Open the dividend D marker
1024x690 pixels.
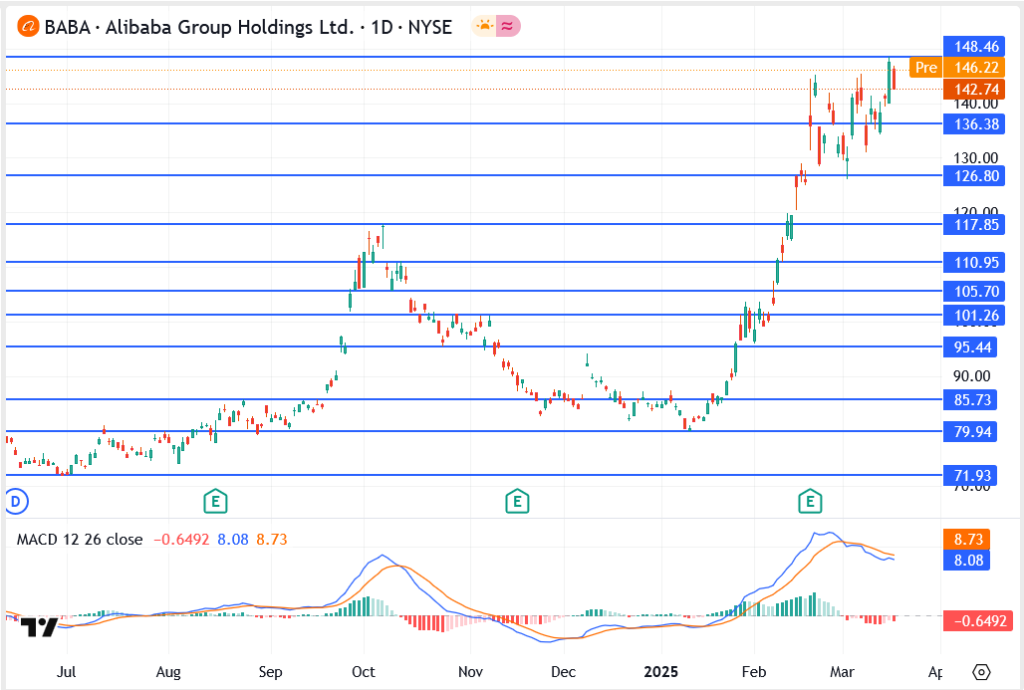14,499
